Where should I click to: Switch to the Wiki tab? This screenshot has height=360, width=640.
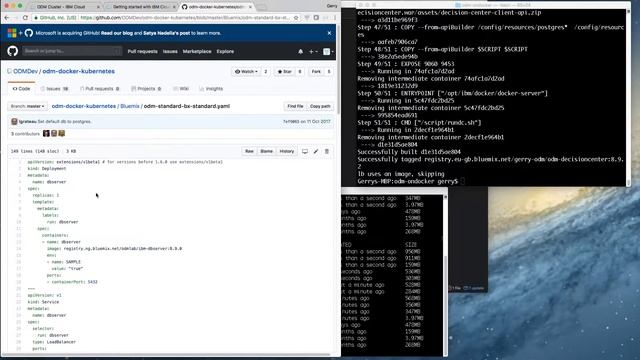point(181,89)
